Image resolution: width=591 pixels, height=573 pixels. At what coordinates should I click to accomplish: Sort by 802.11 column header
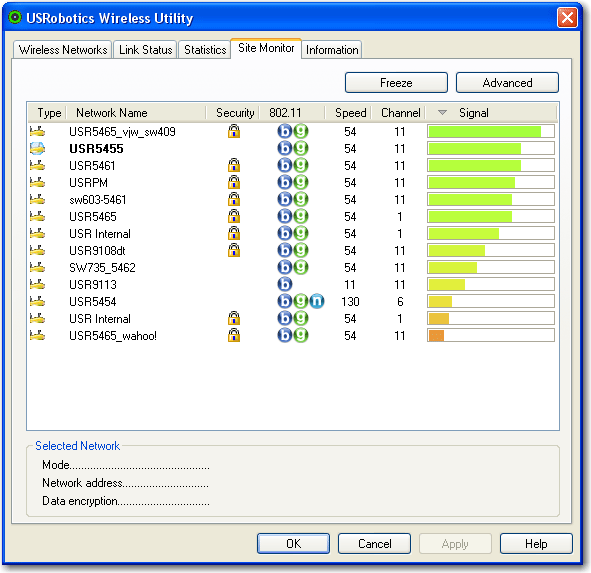pos(292,113)
